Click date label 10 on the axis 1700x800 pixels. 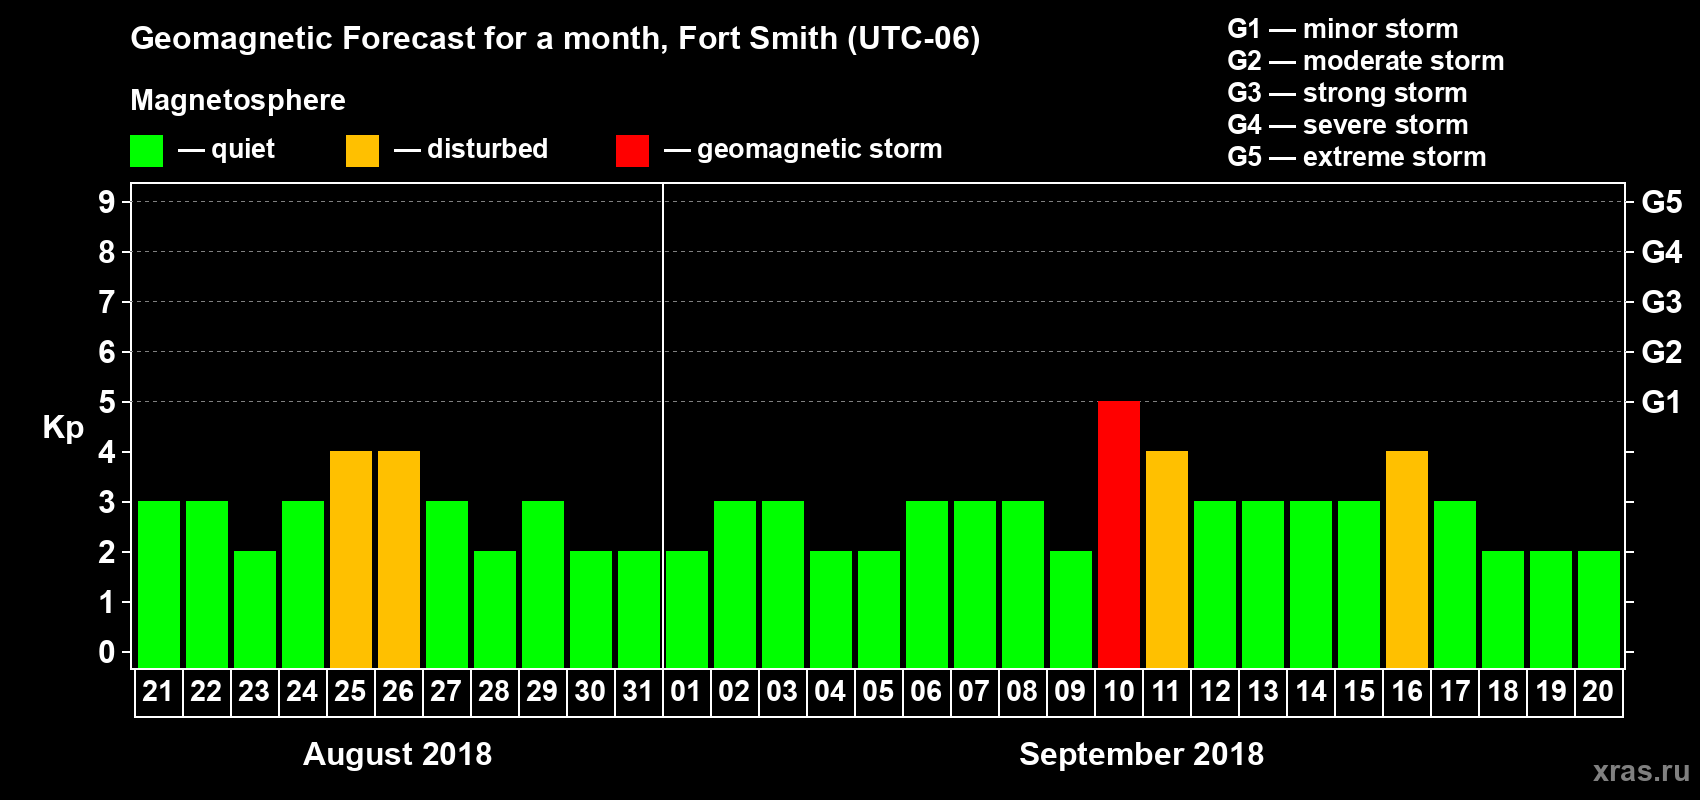(1118, 691)
